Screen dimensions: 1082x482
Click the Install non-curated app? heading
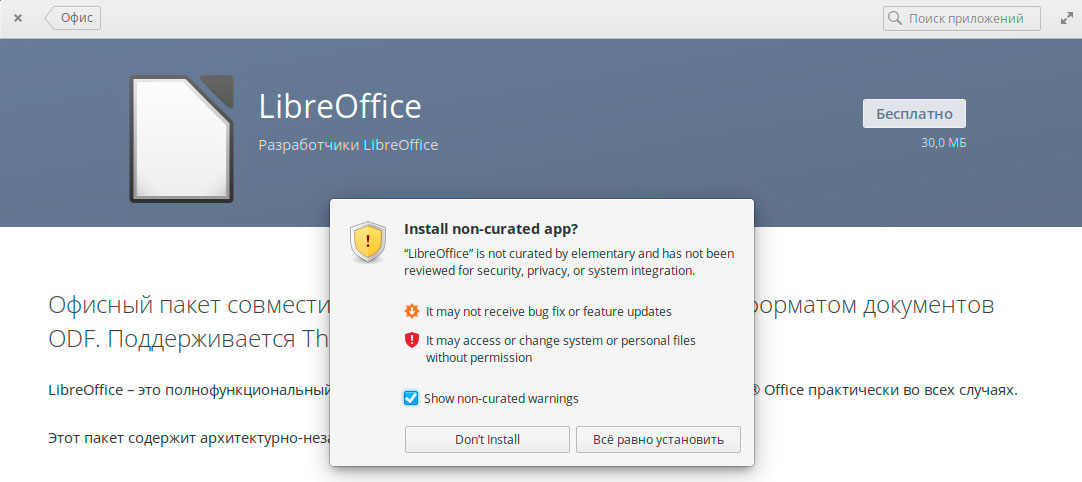click(490, 228)
